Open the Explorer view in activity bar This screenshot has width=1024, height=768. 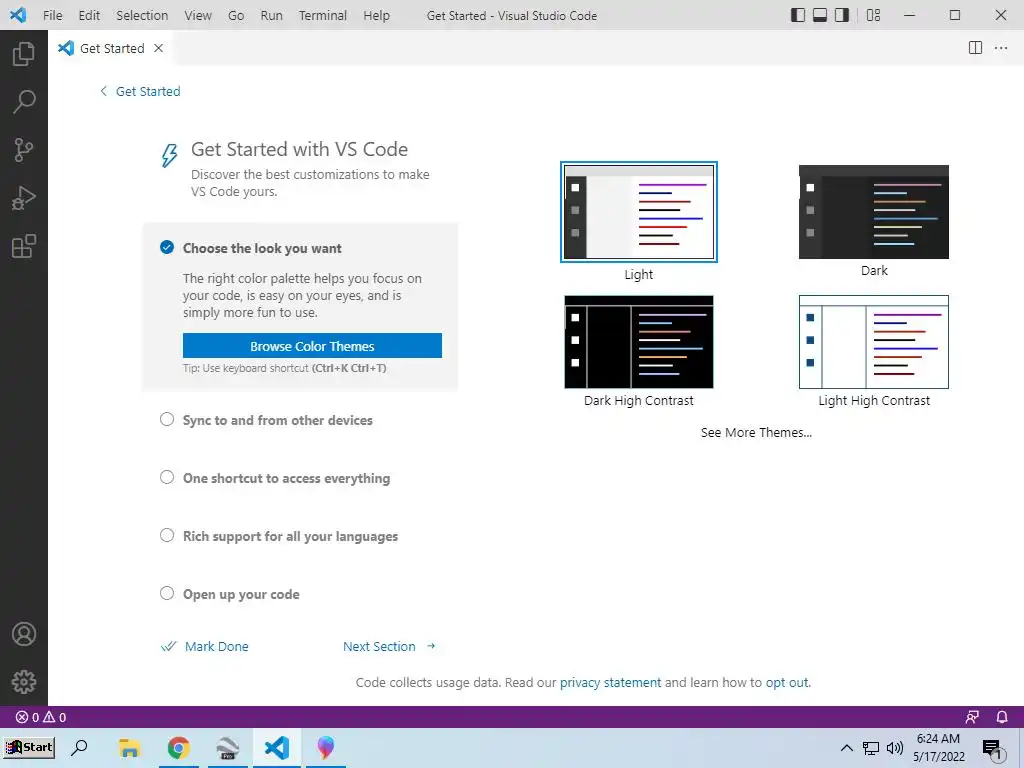tap(24, 54)
